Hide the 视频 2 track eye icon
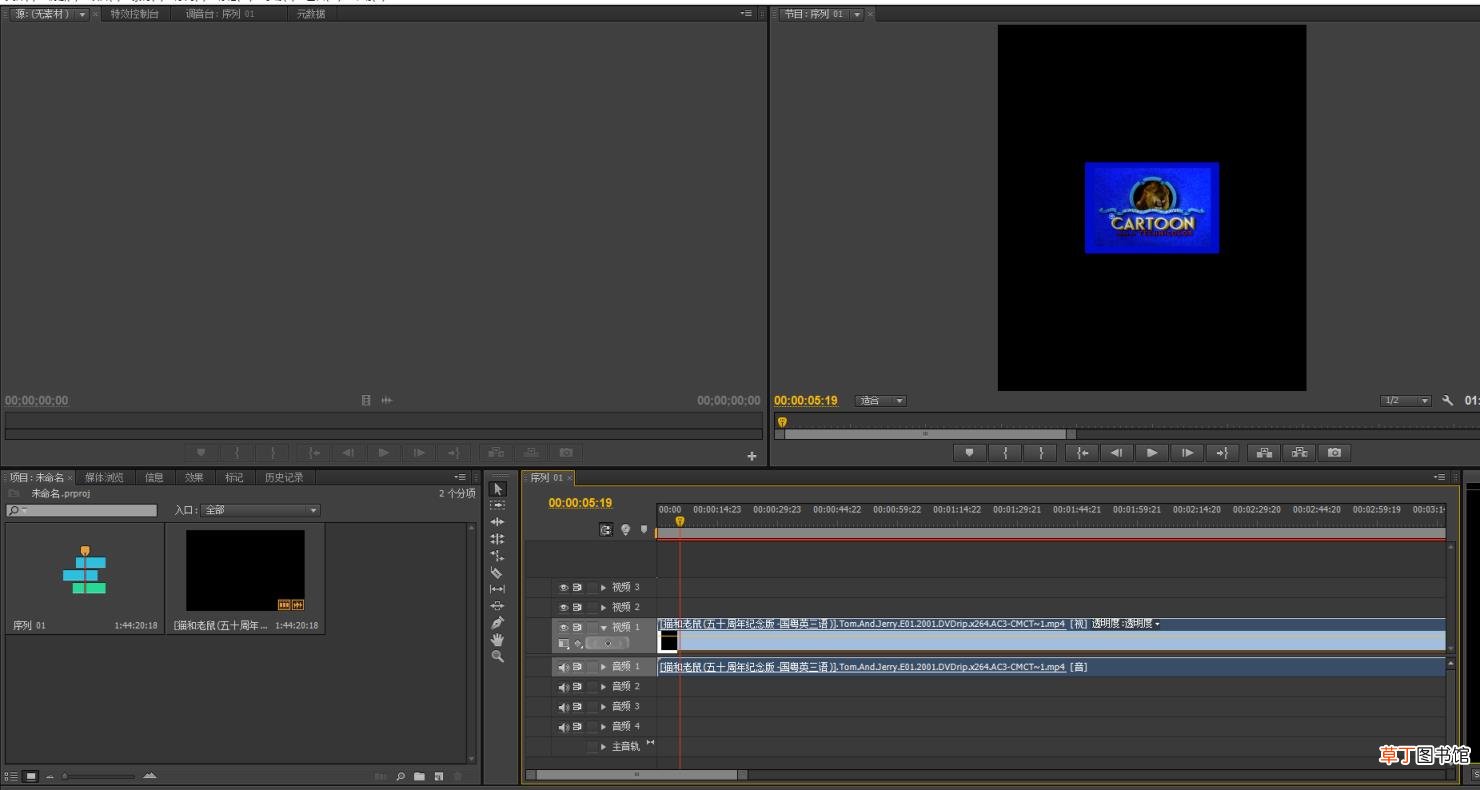Image resolution: width=1480 pixels, height=790 pixels. [x=563, y=608]
